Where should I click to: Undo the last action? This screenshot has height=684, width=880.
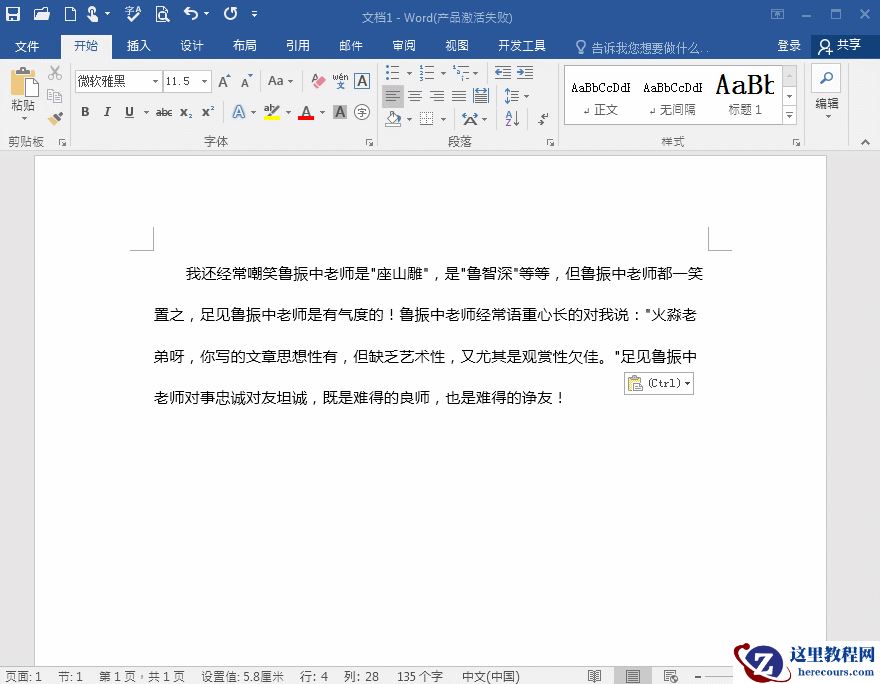tap(193, 13)
